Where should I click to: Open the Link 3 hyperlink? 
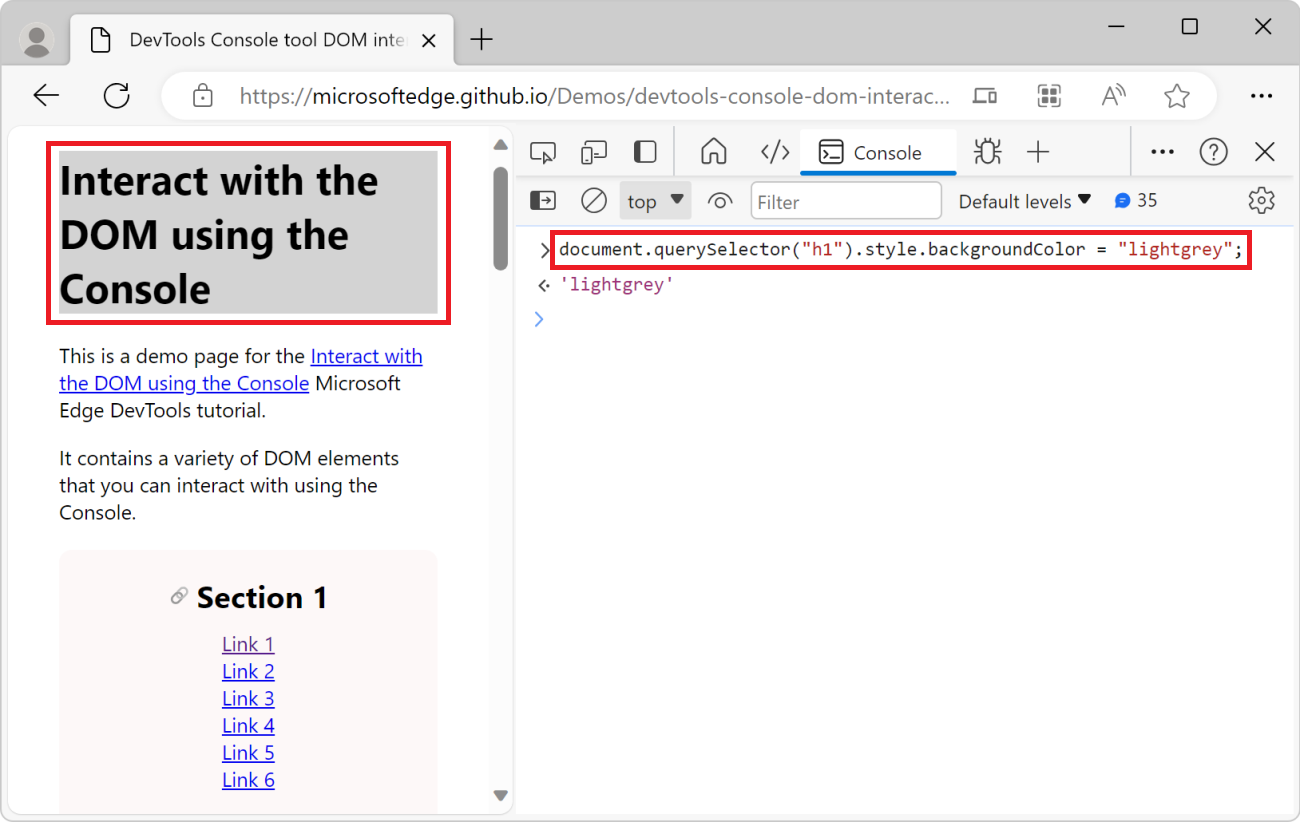[x=248, y=697]
